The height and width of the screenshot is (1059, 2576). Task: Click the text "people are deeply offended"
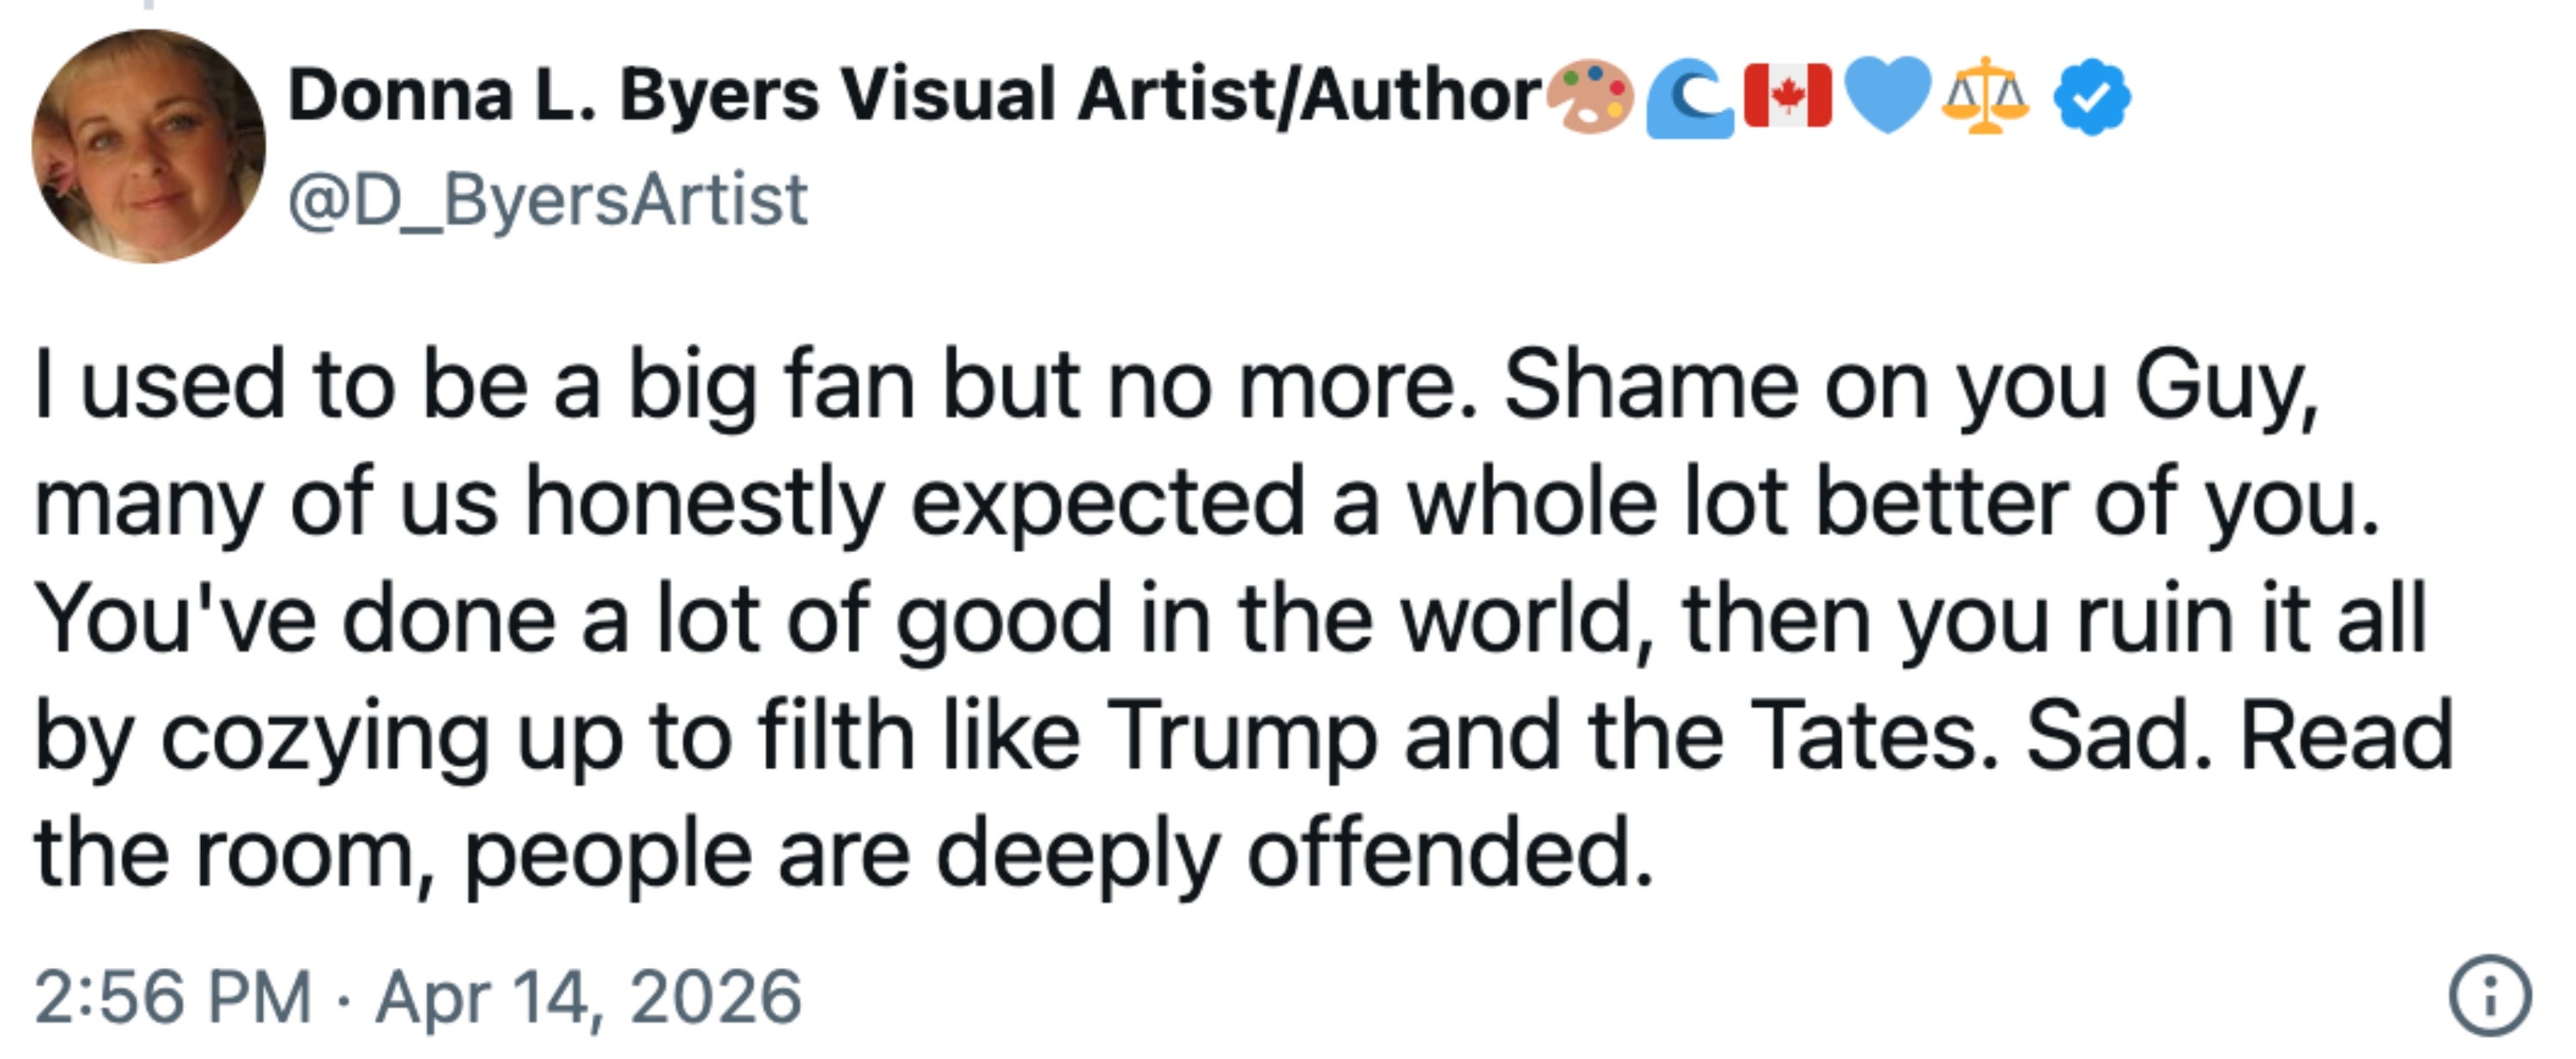1058,855
